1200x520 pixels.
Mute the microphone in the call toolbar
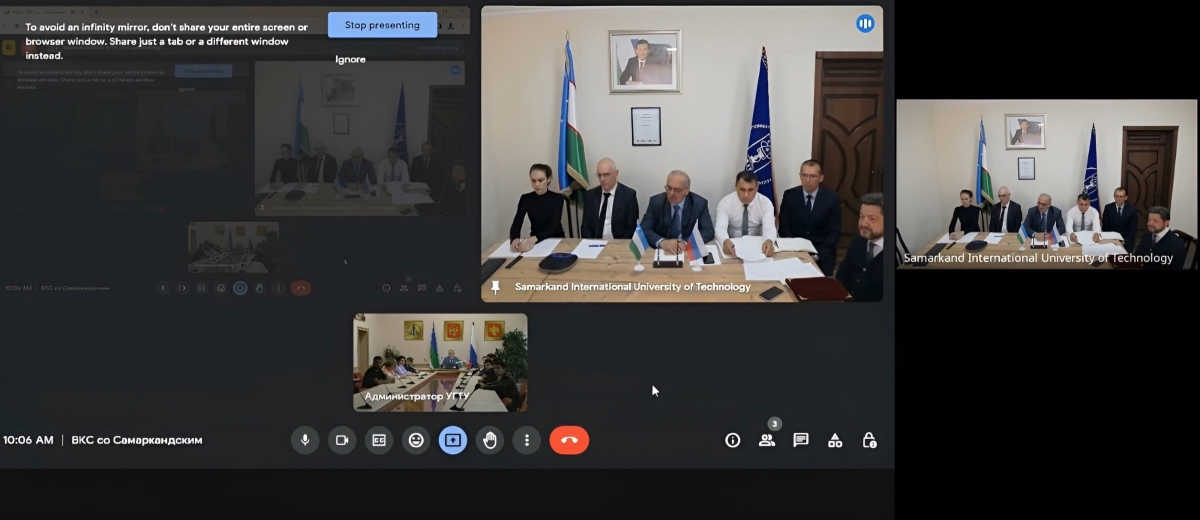coord(305,440)
